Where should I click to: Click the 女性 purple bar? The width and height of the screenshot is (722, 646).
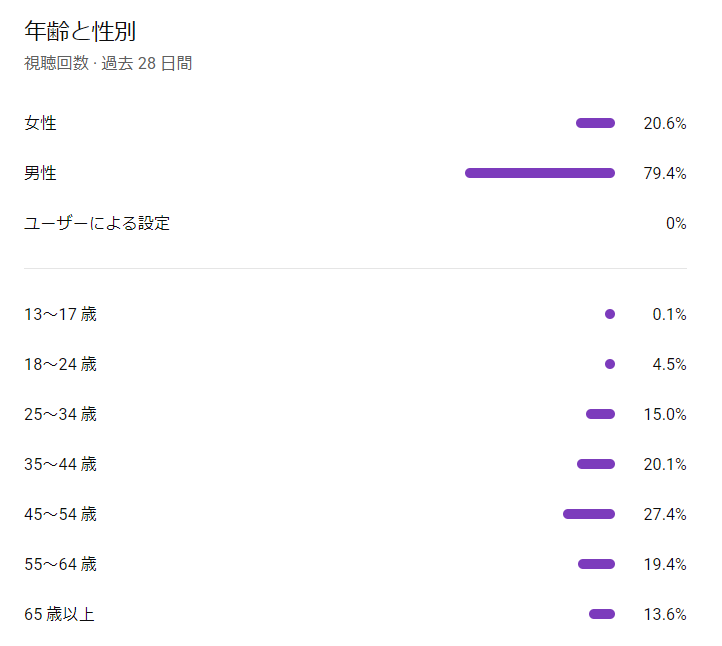(595, 123)
